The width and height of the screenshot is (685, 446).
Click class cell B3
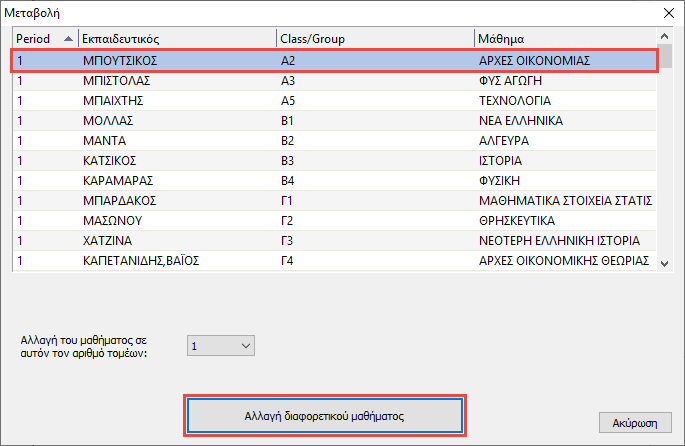coord(287,161)
